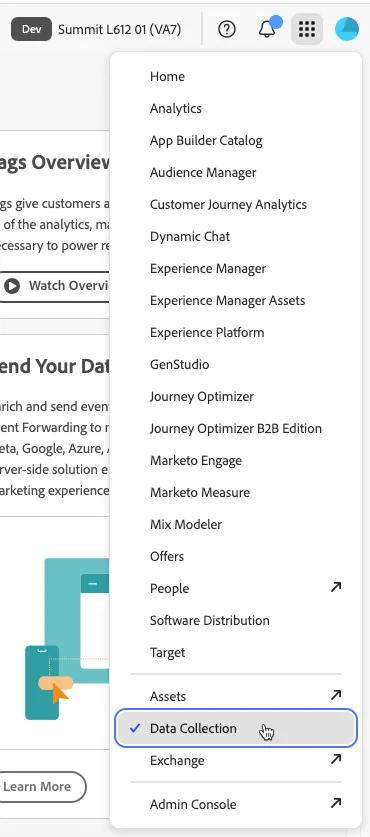Open the user profile avatar
Image resolution: width=370 pixels, height=837 pixels.
347,29
